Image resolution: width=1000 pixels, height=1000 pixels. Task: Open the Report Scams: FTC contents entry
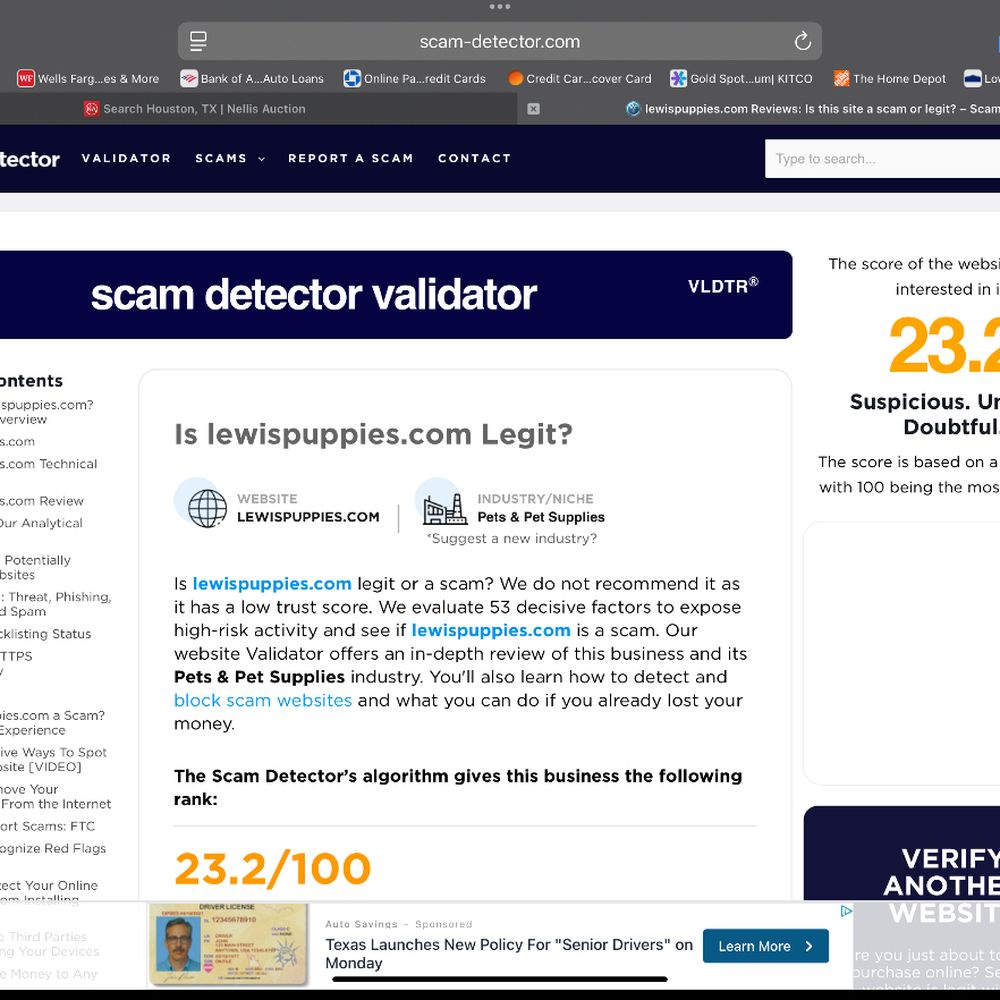(47, 826)
